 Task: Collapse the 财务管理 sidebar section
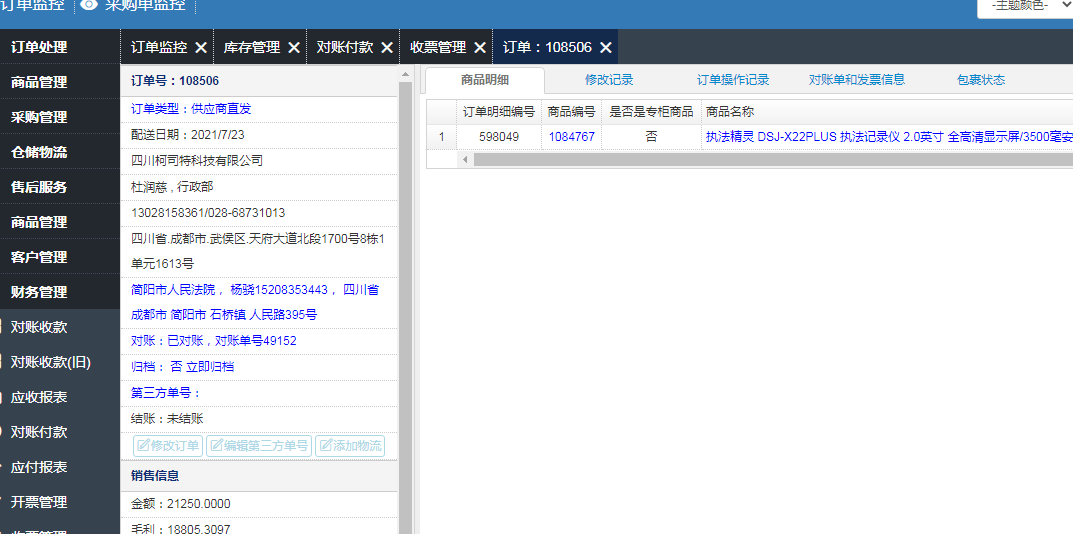point(60,292)
